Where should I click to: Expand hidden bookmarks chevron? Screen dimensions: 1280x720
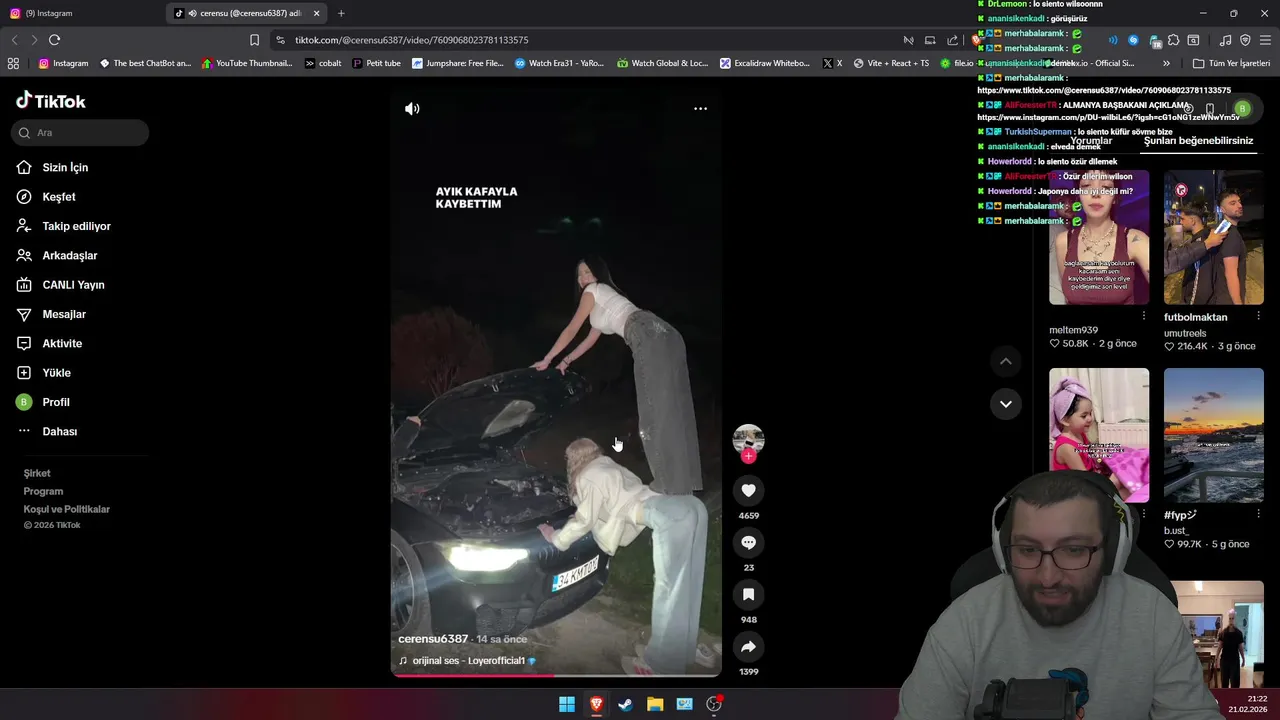tap(1166, 63)
